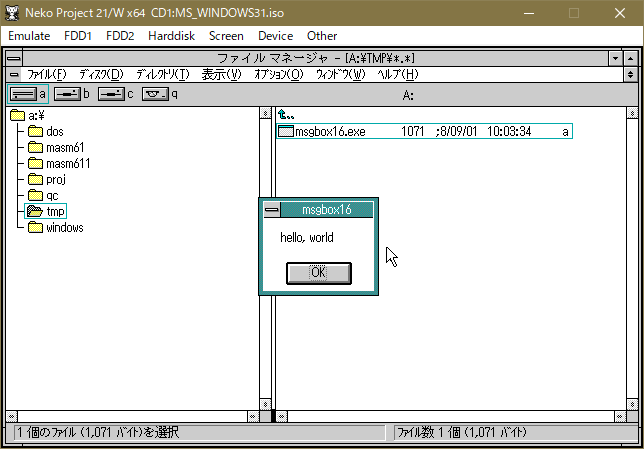The image size is (644, 449).
Task: Click the 10:03:34 time value
Action: (509, 131)
